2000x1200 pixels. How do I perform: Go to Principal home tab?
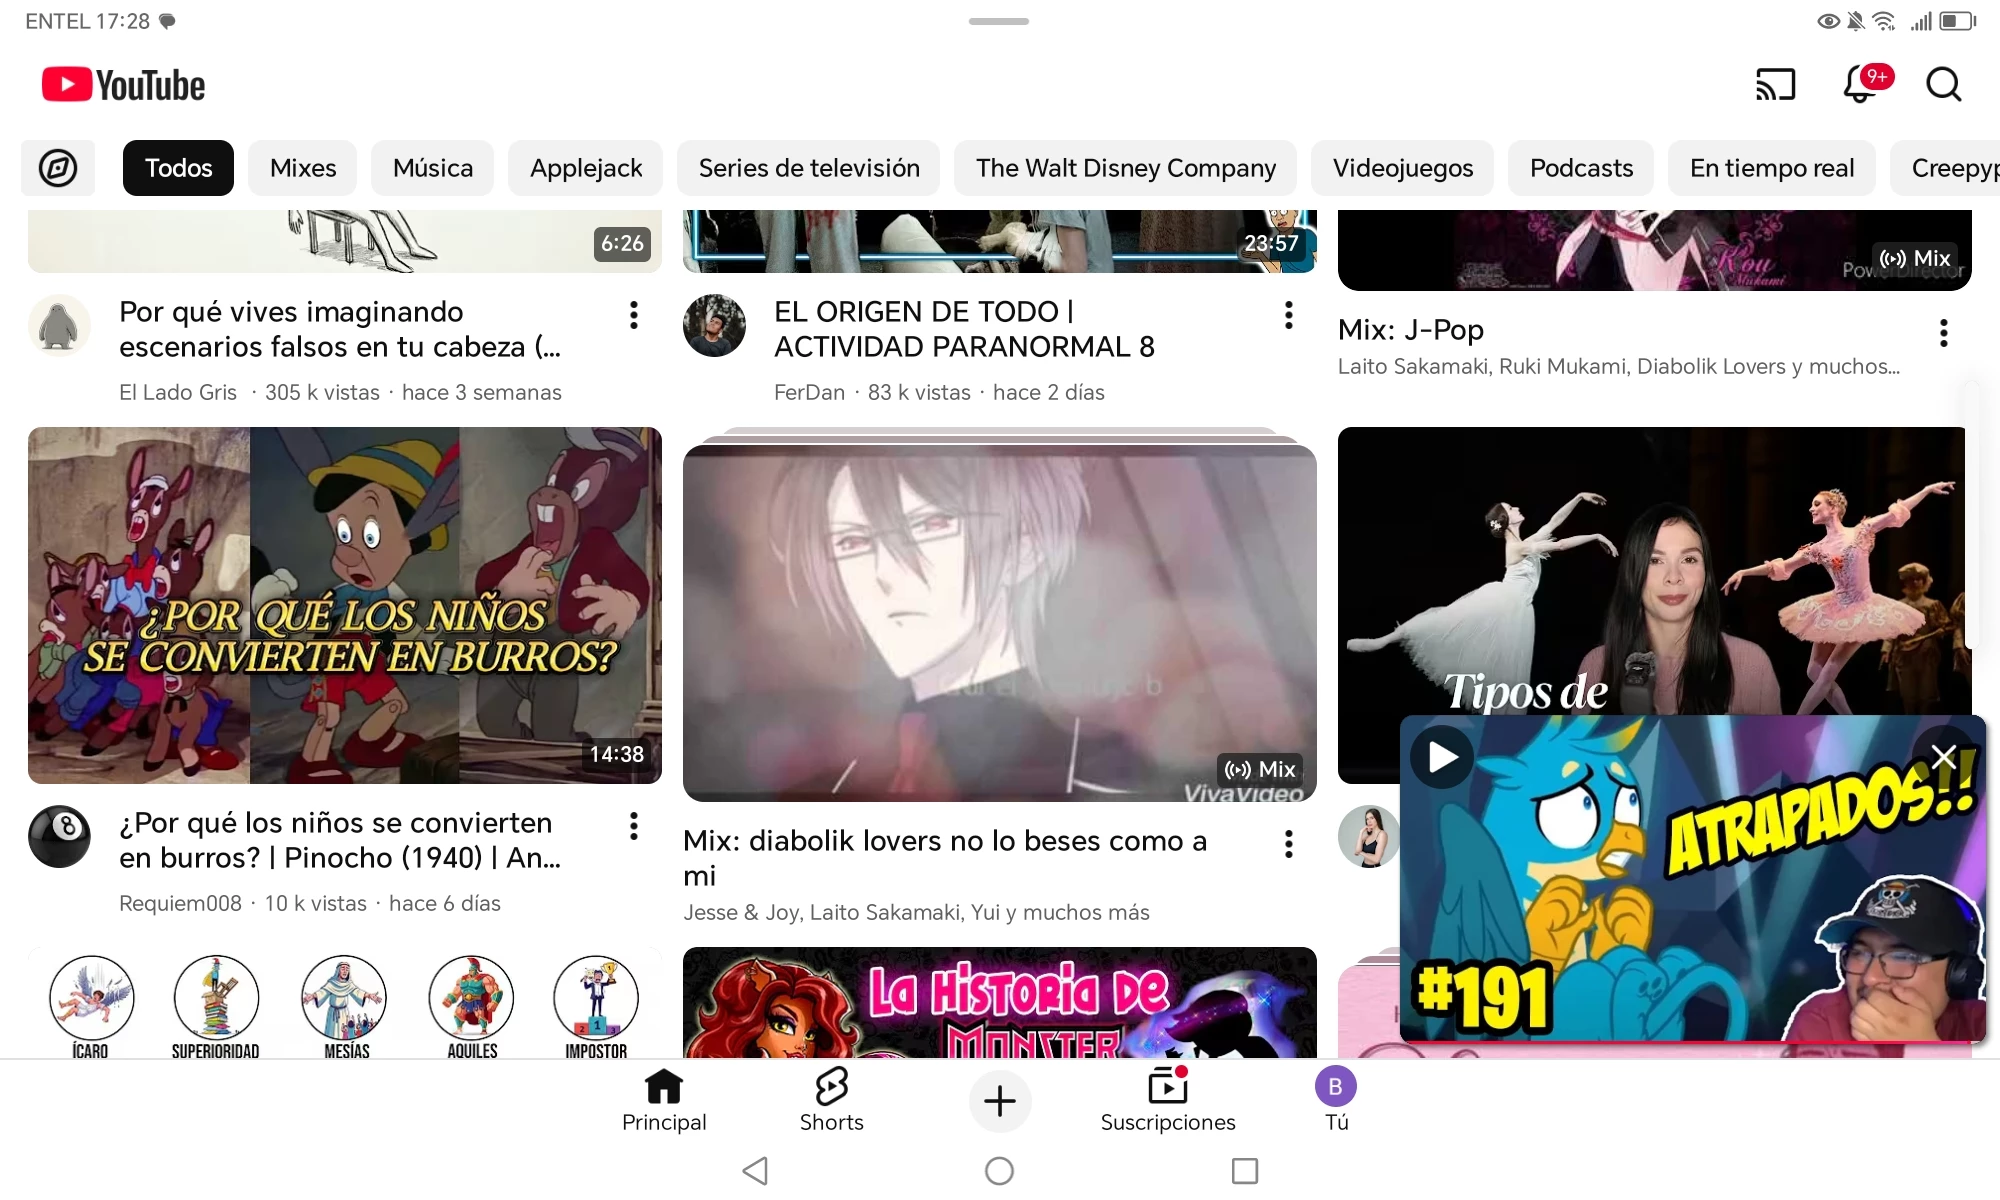(x=664, y=1100)
